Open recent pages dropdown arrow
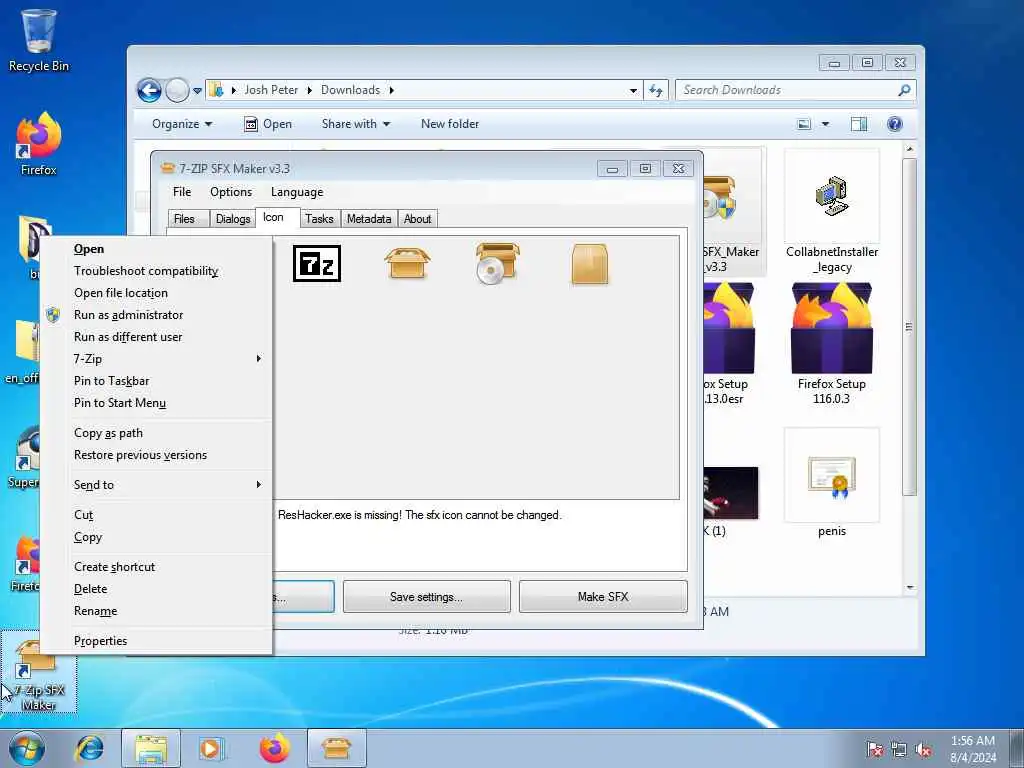The image size is (1024, 768). point(197,91)
